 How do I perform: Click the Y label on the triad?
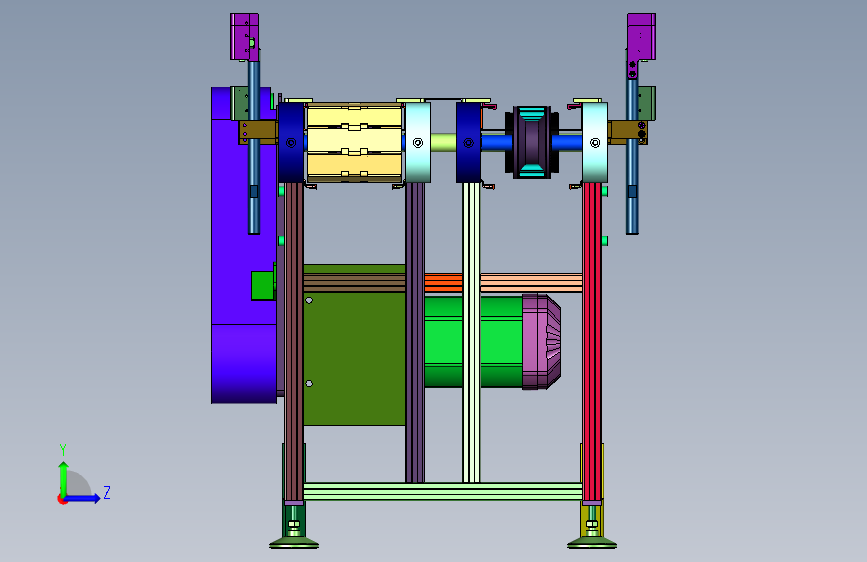tap(63, 450)
